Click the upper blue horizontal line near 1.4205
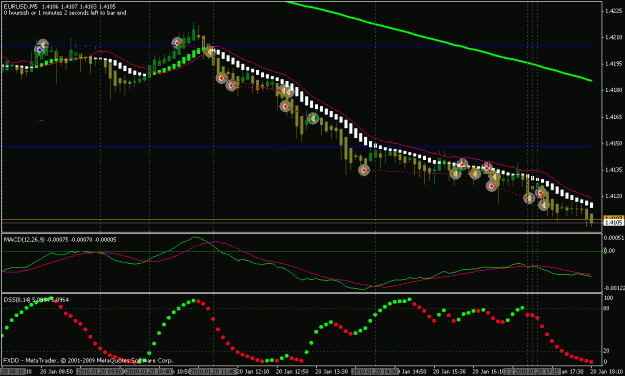 297,45
